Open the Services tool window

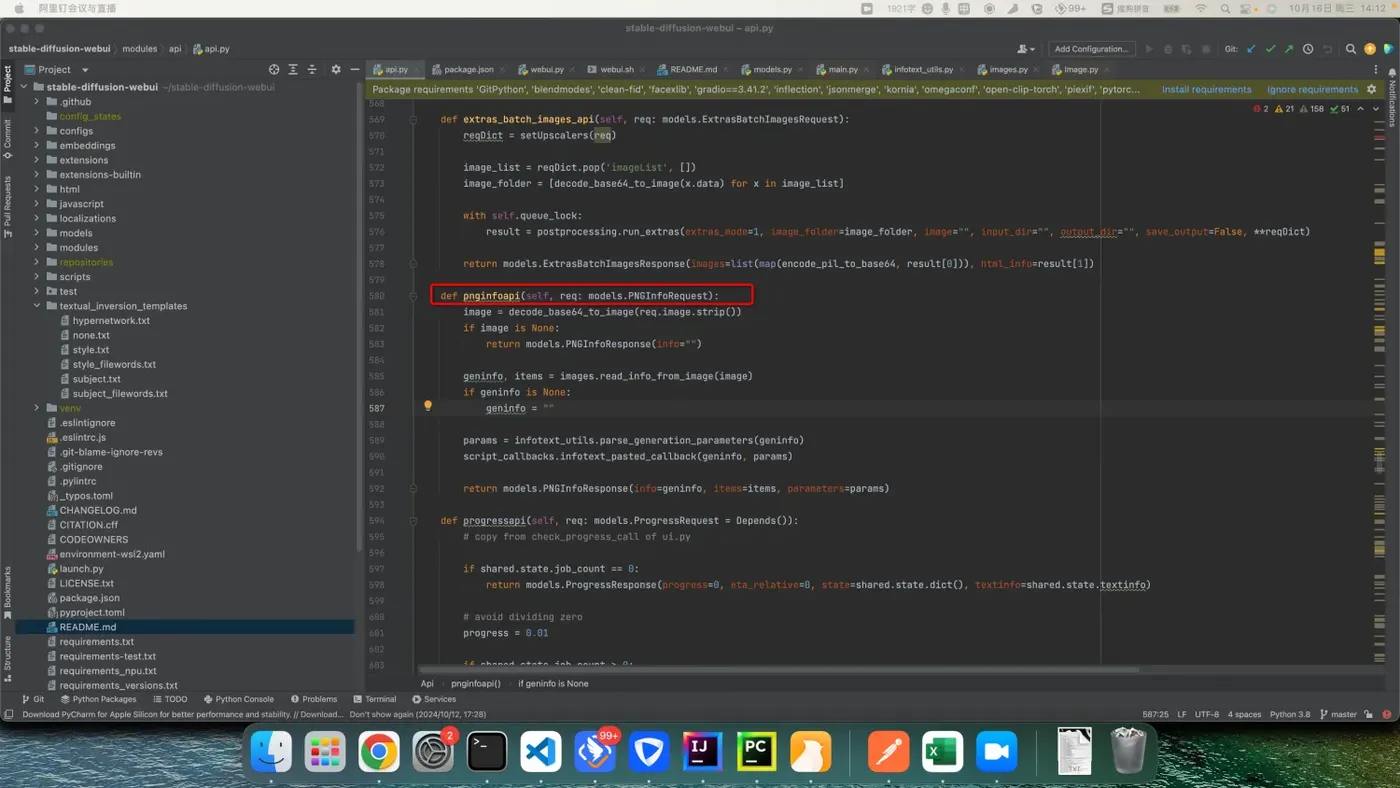(433, 699)
